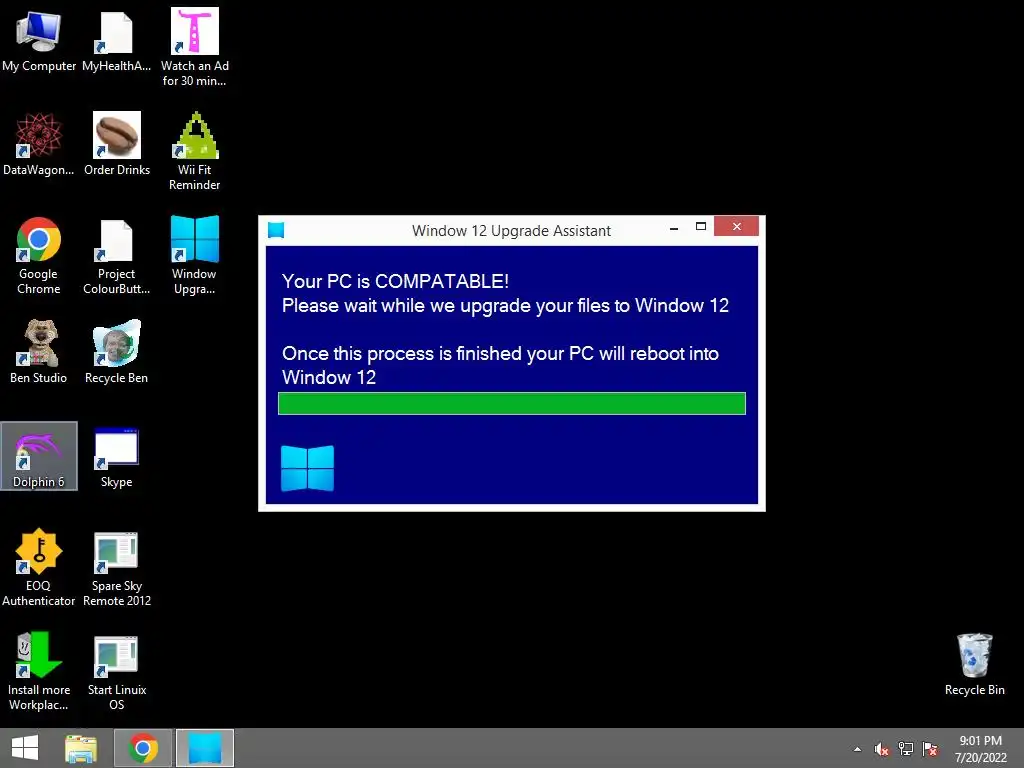Select the Wii Fit Reminder icon
Viewport: 1024px width, 768px height.
195,151
